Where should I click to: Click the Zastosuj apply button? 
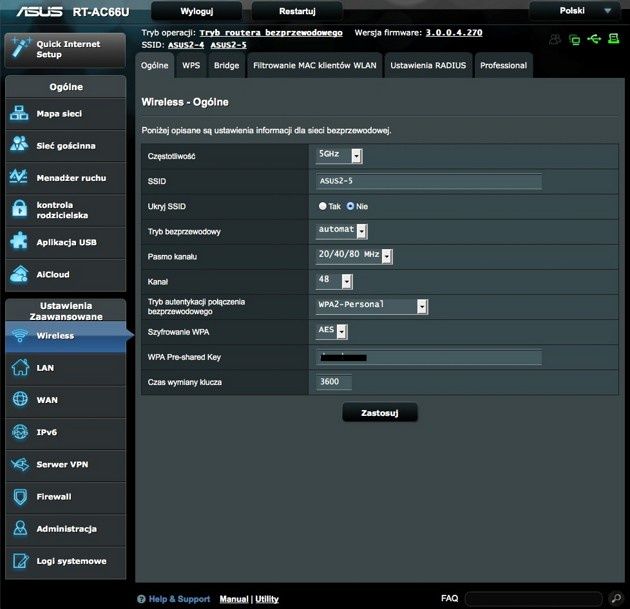(x=380, y=413)
